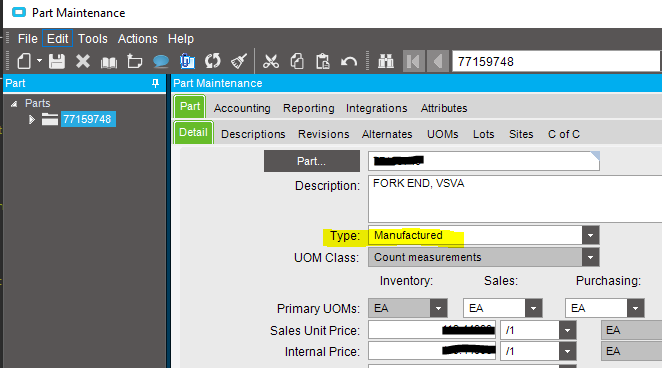Click the open folder arrow toolbar icon
The height and width of the screenshot is (368, 662).
135,62
